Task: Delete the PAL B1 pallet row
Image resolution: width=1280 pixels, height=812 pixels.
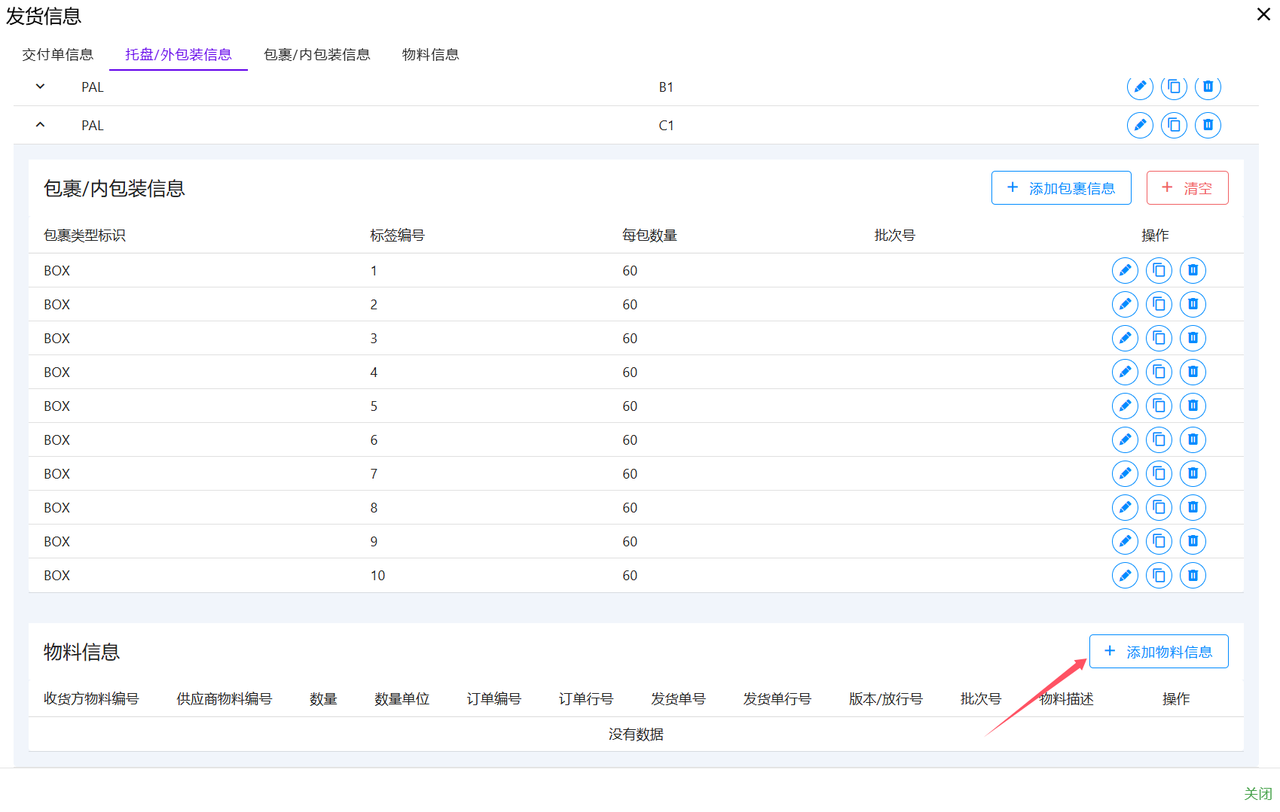Action: click(1208, 87)
